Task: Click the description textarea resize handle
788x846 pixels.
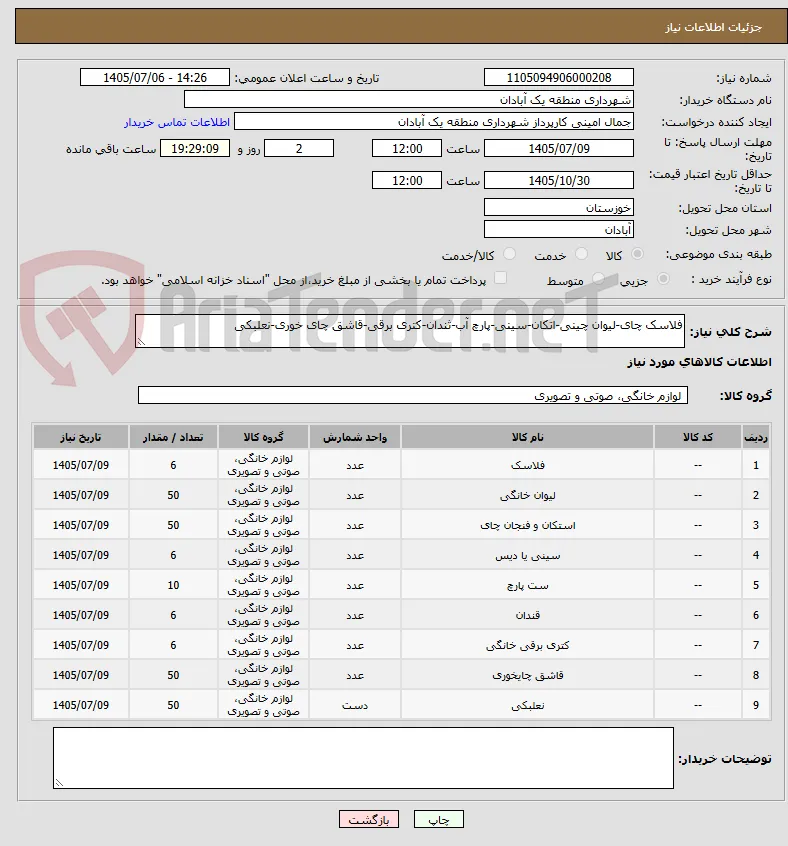Action: 141,342
